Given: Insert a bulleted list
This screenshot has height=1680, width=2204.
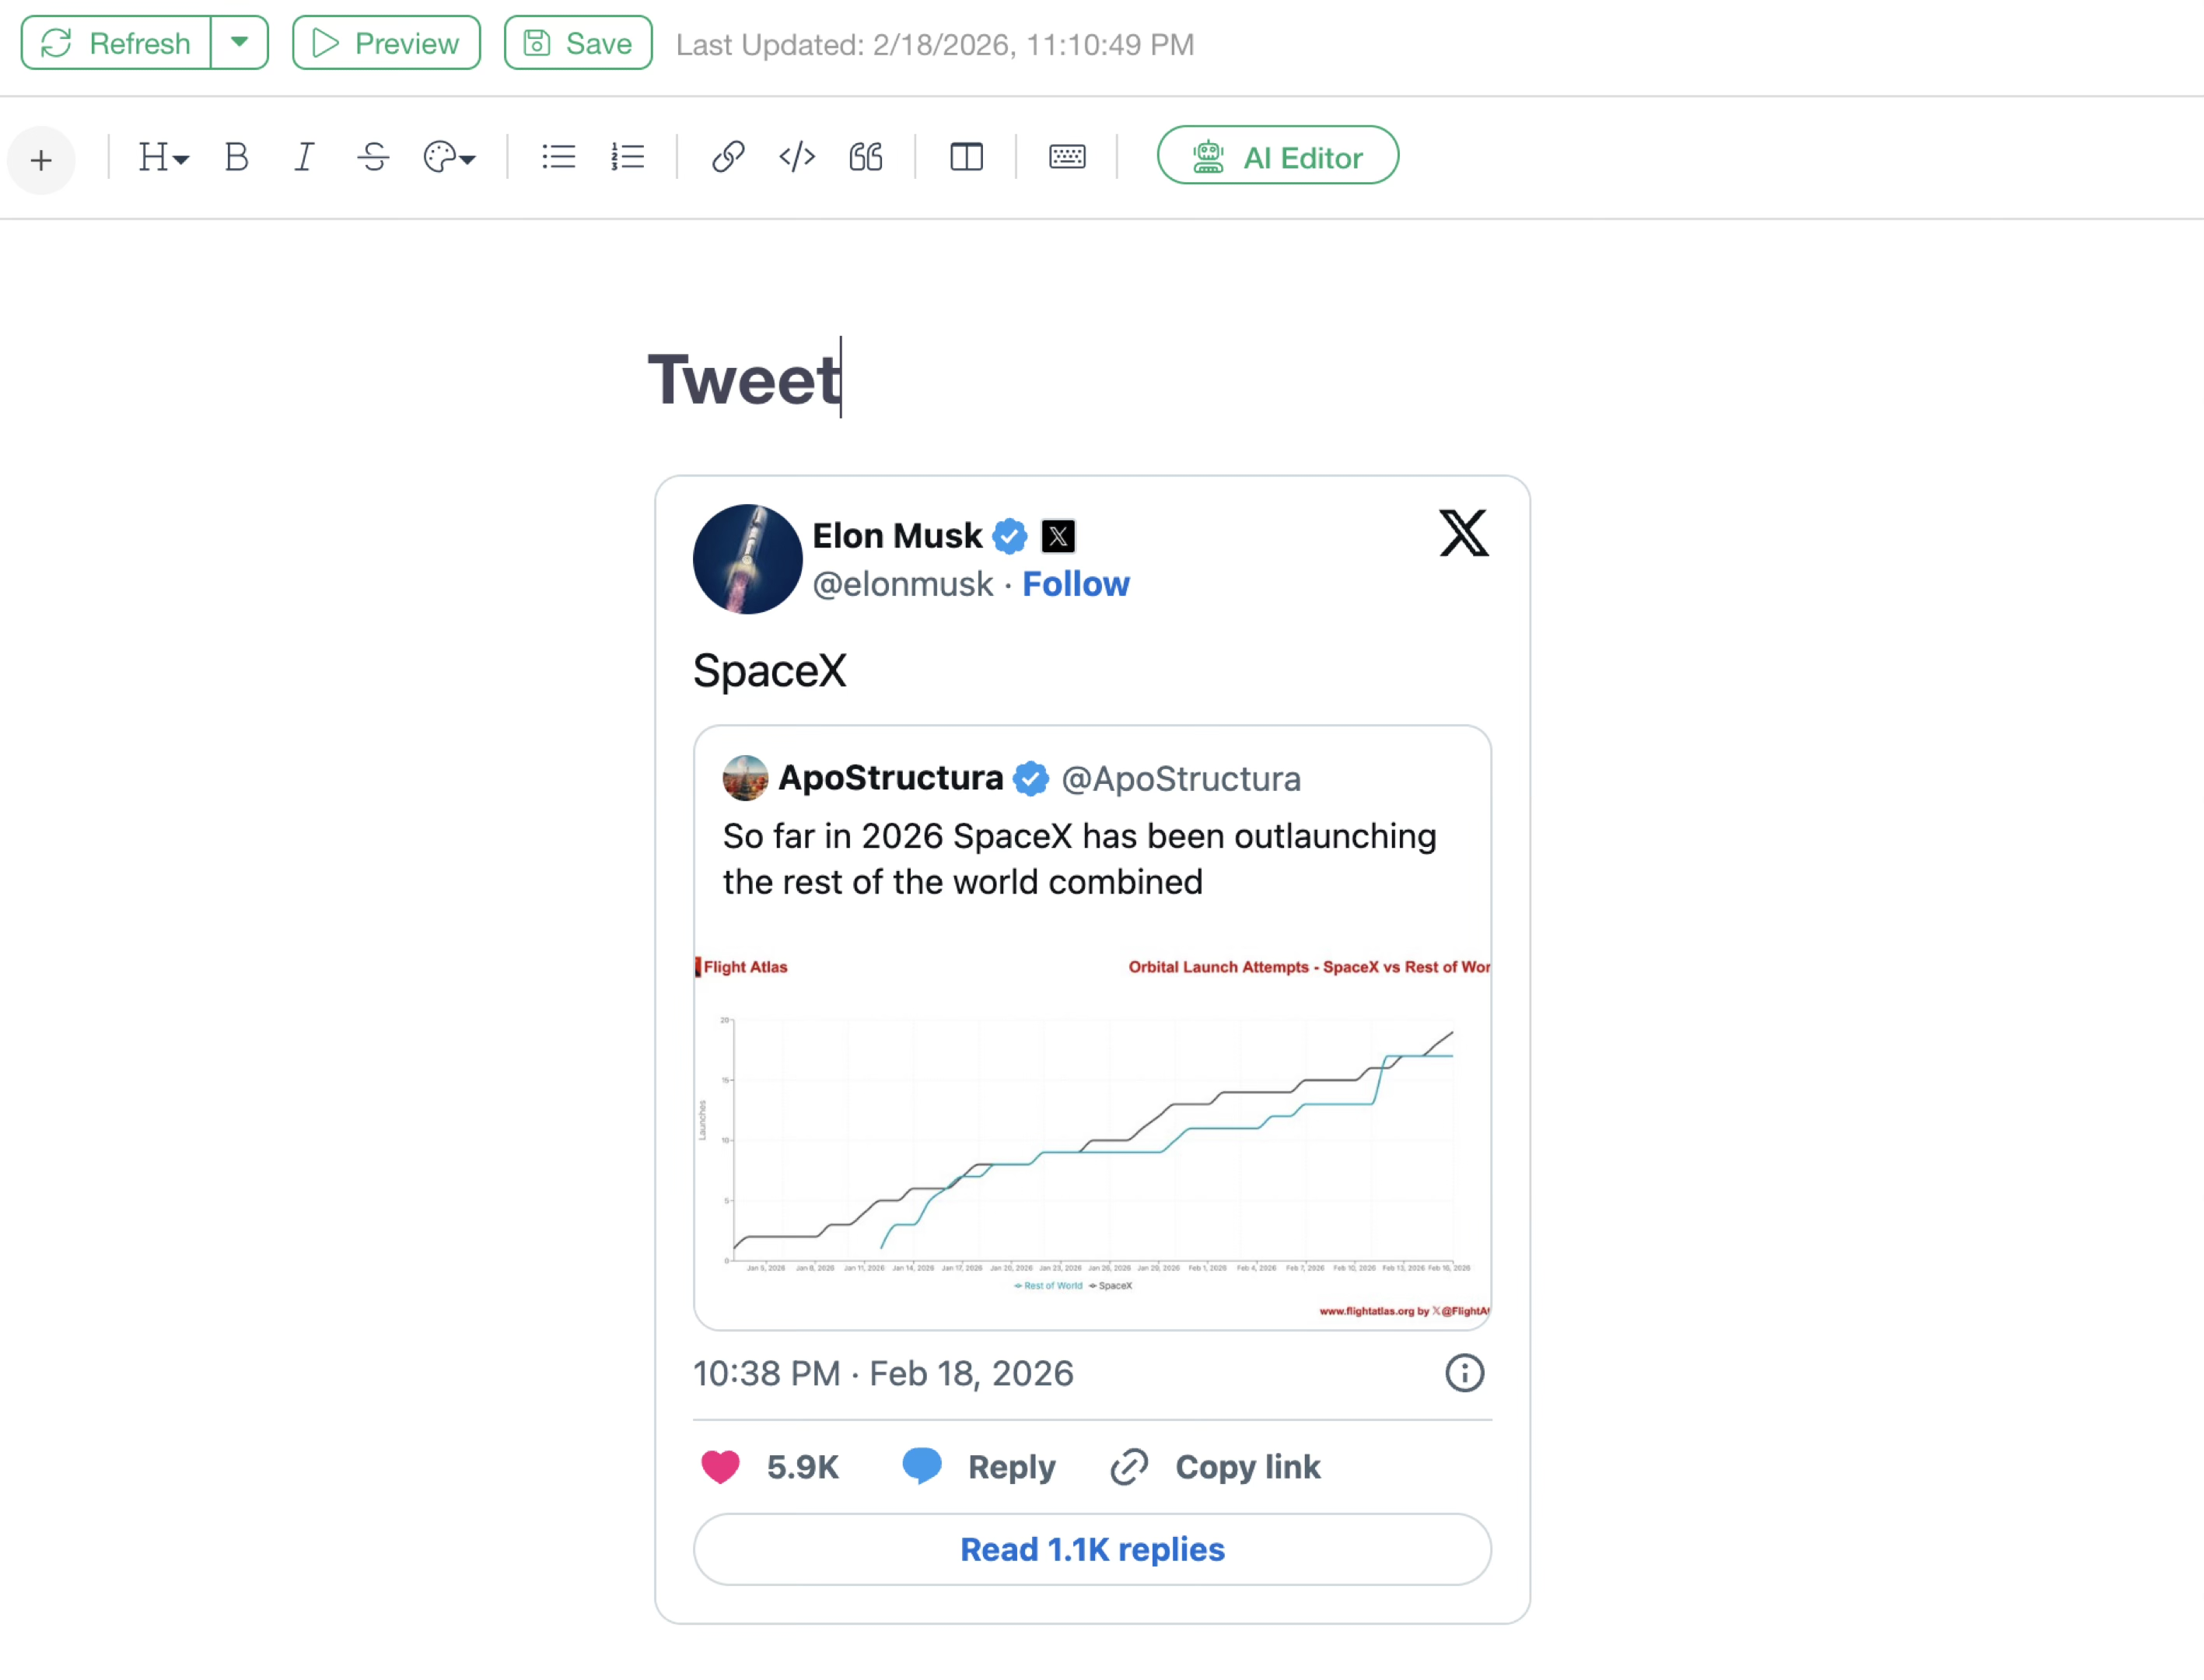Looking at the screenshot, I should [x=558, y=157].
